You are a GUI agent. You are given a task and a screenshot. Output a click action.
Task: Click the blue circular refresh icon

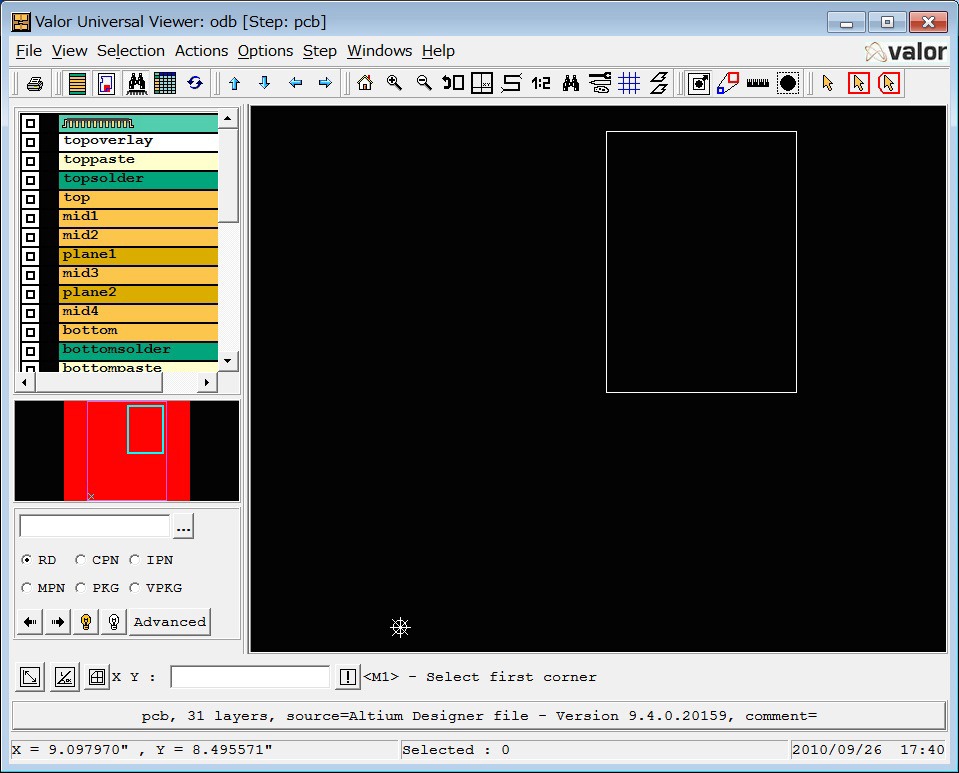pyautogui.click(x=195, y=83)
